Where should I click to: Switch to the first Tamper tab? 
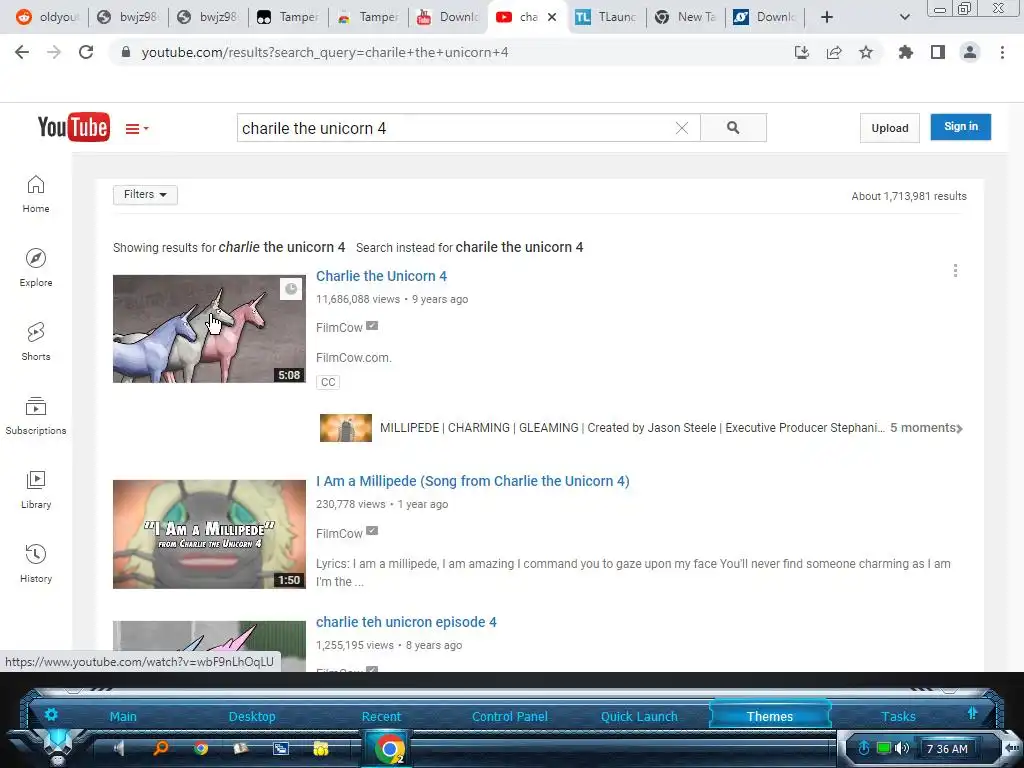click(287, 17)
